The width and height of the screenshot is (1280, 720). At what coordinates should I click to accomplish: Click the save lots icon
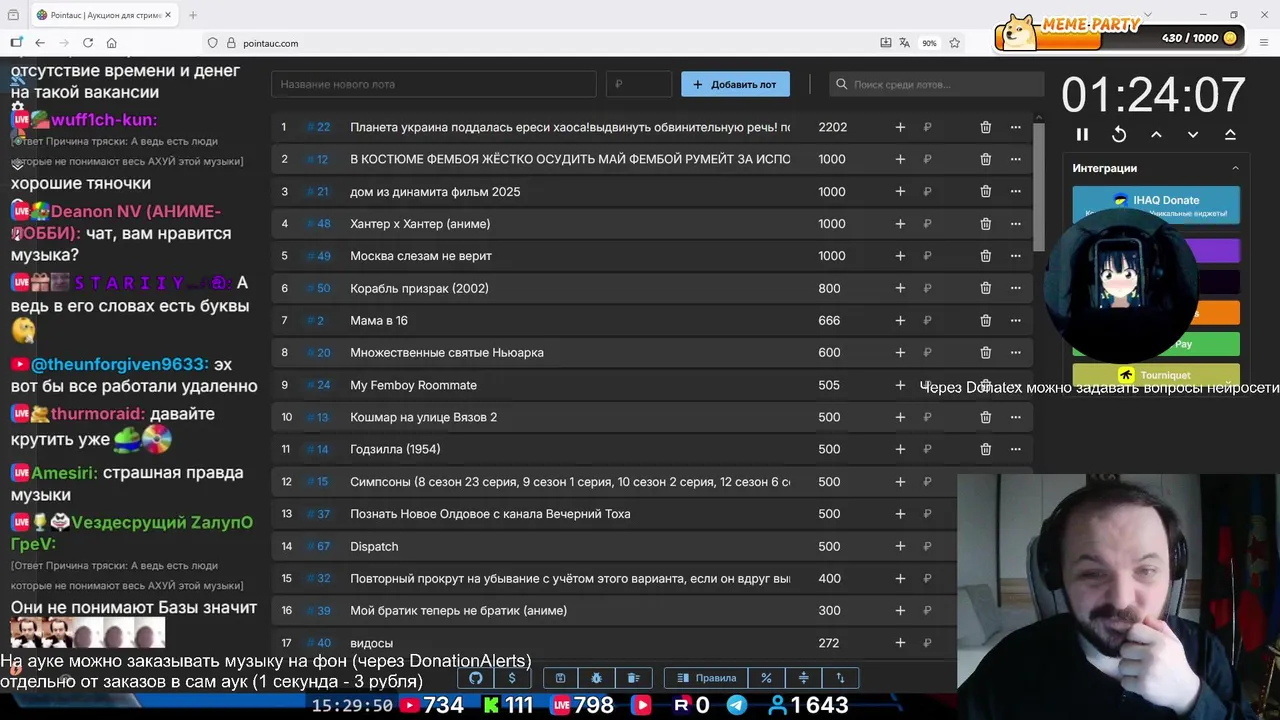point(561,678)
